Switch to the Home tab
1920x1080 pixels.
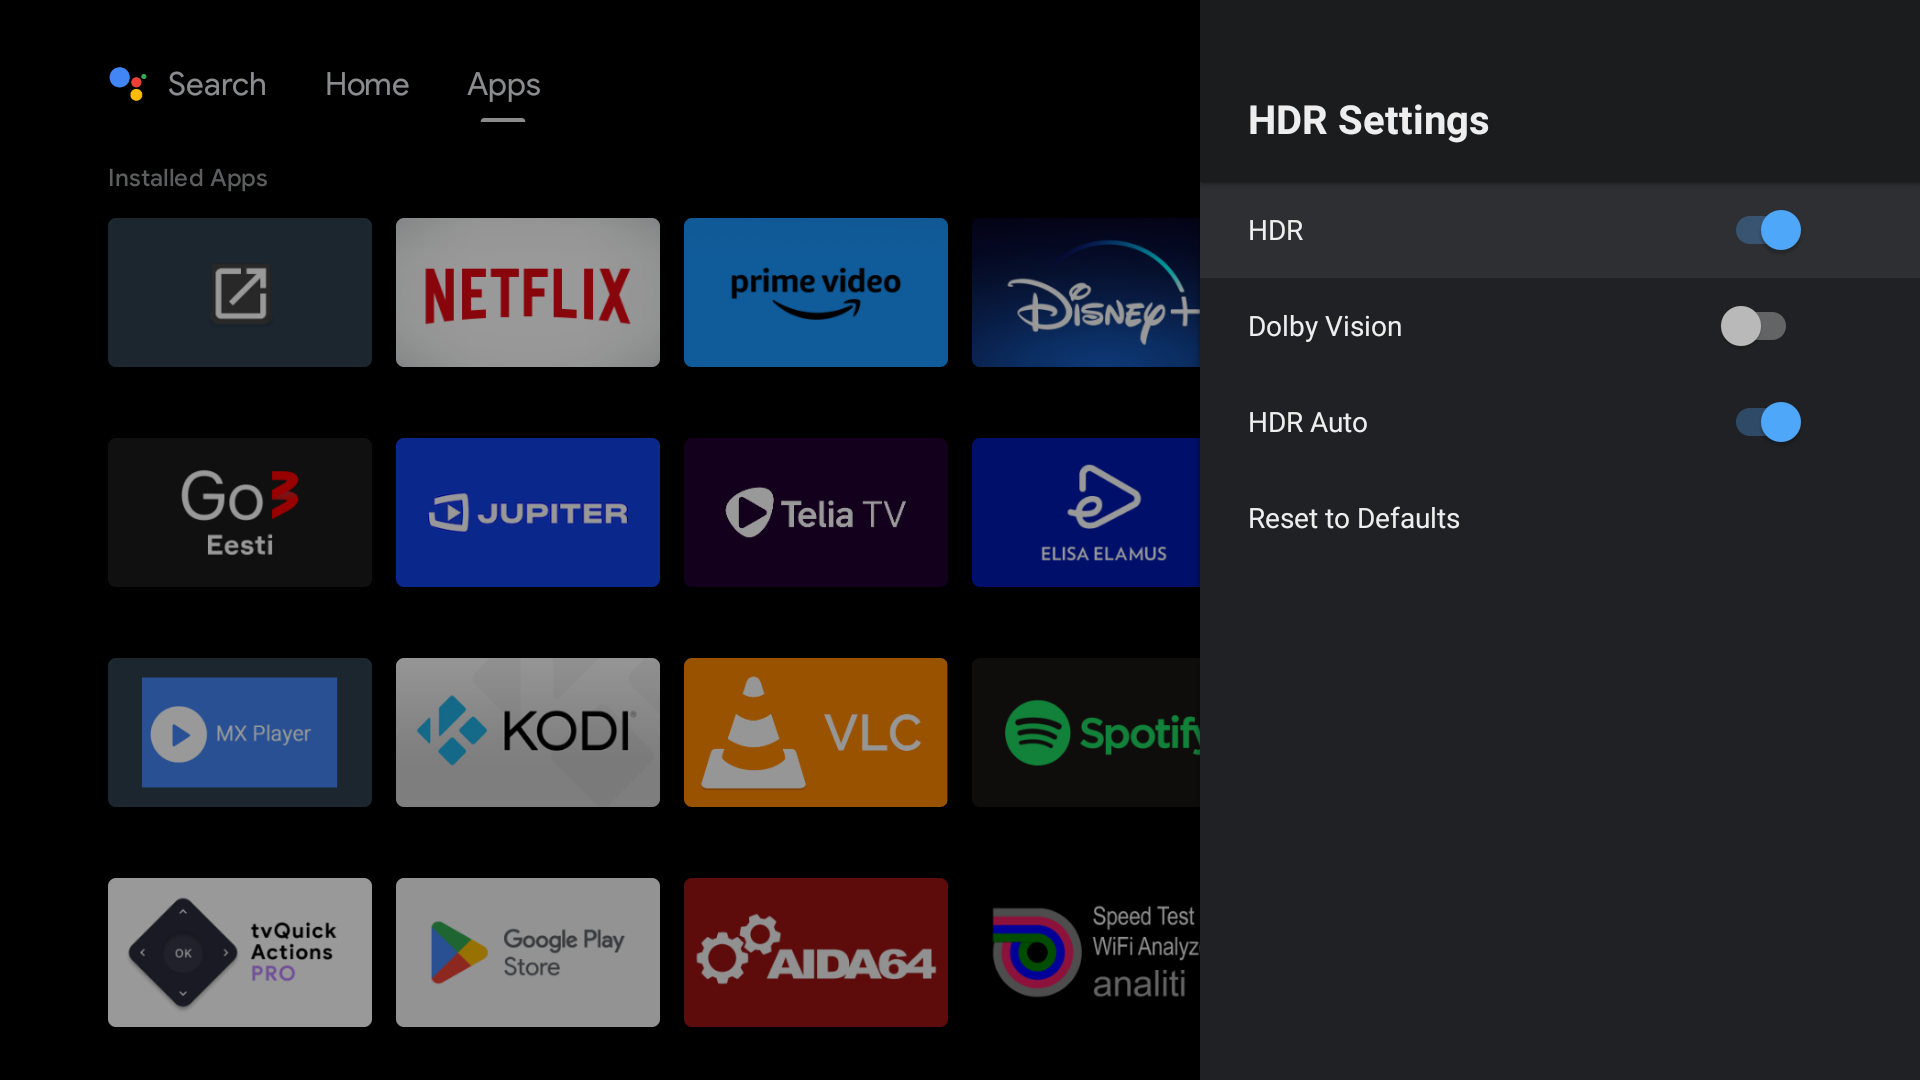pos(366,84)
